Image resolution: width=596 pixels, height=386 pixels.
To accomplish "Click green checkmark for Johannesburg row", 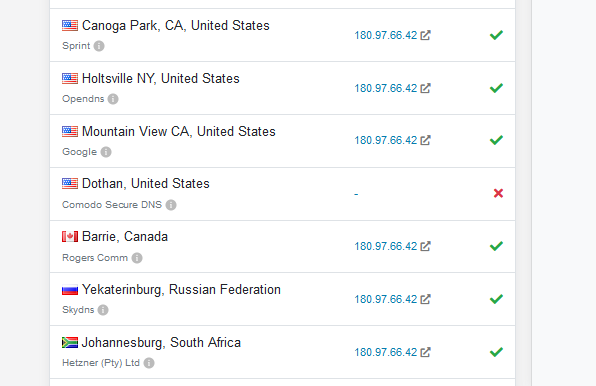I will 496,352.
